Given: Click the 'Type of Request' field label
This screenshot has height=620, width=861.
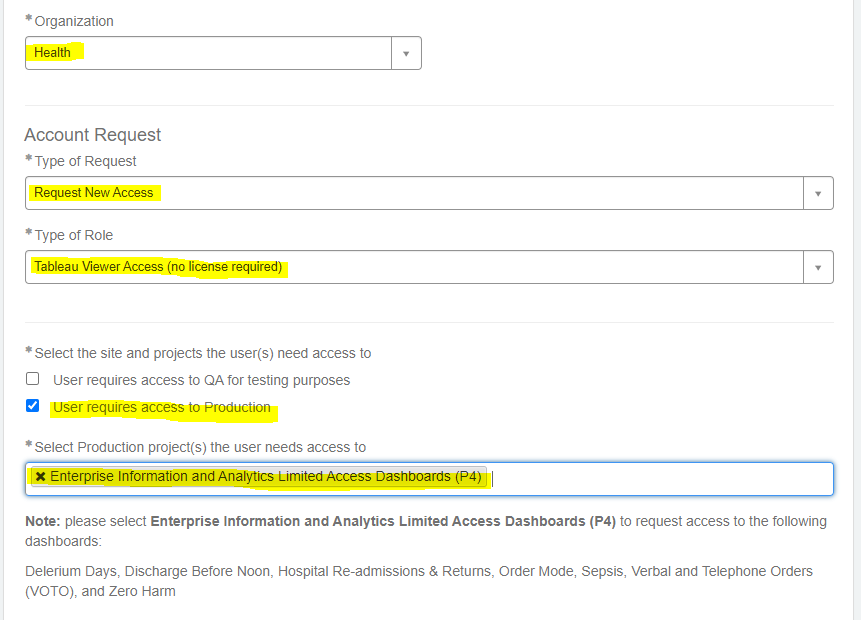Looking at the screenshot, I should [85, 161].
